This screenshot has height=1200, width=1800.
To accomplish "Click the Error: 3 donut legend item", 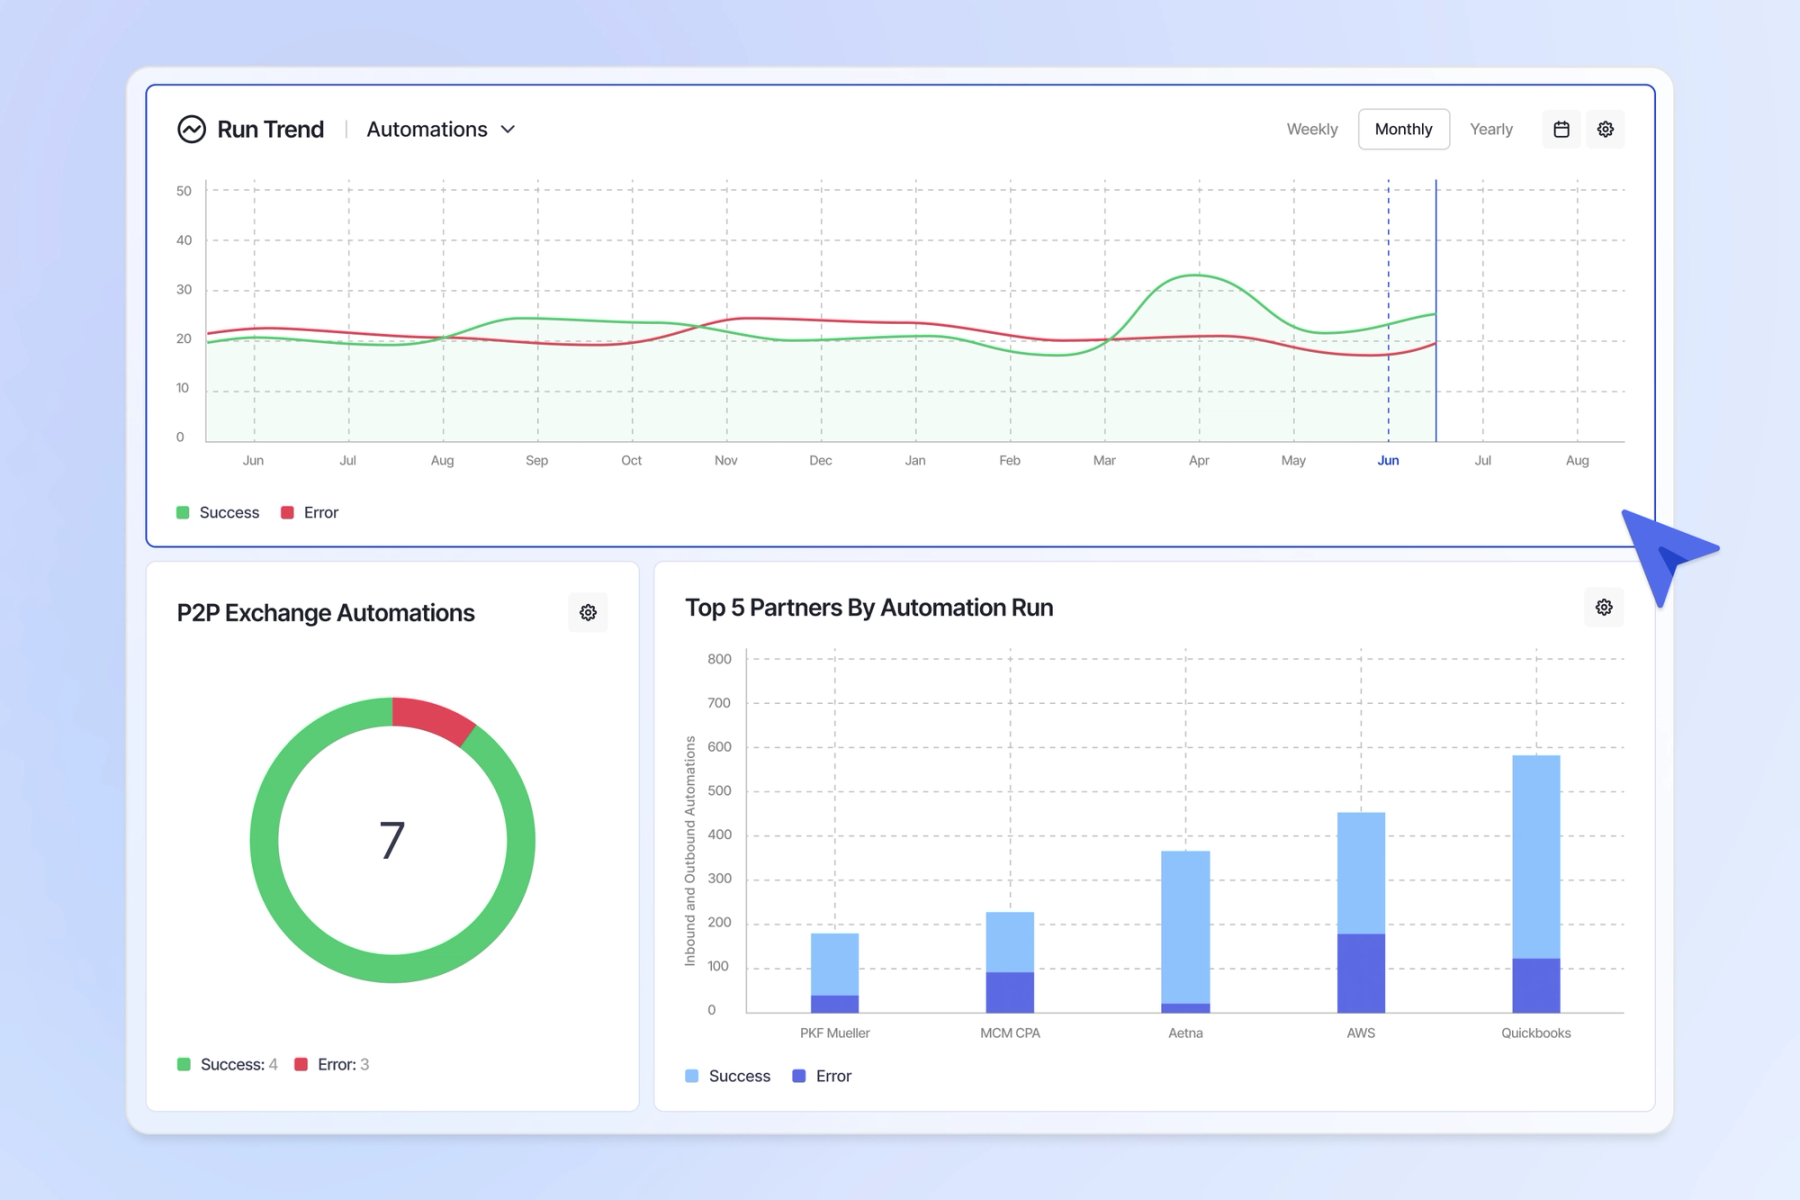I will [332, 1064].
